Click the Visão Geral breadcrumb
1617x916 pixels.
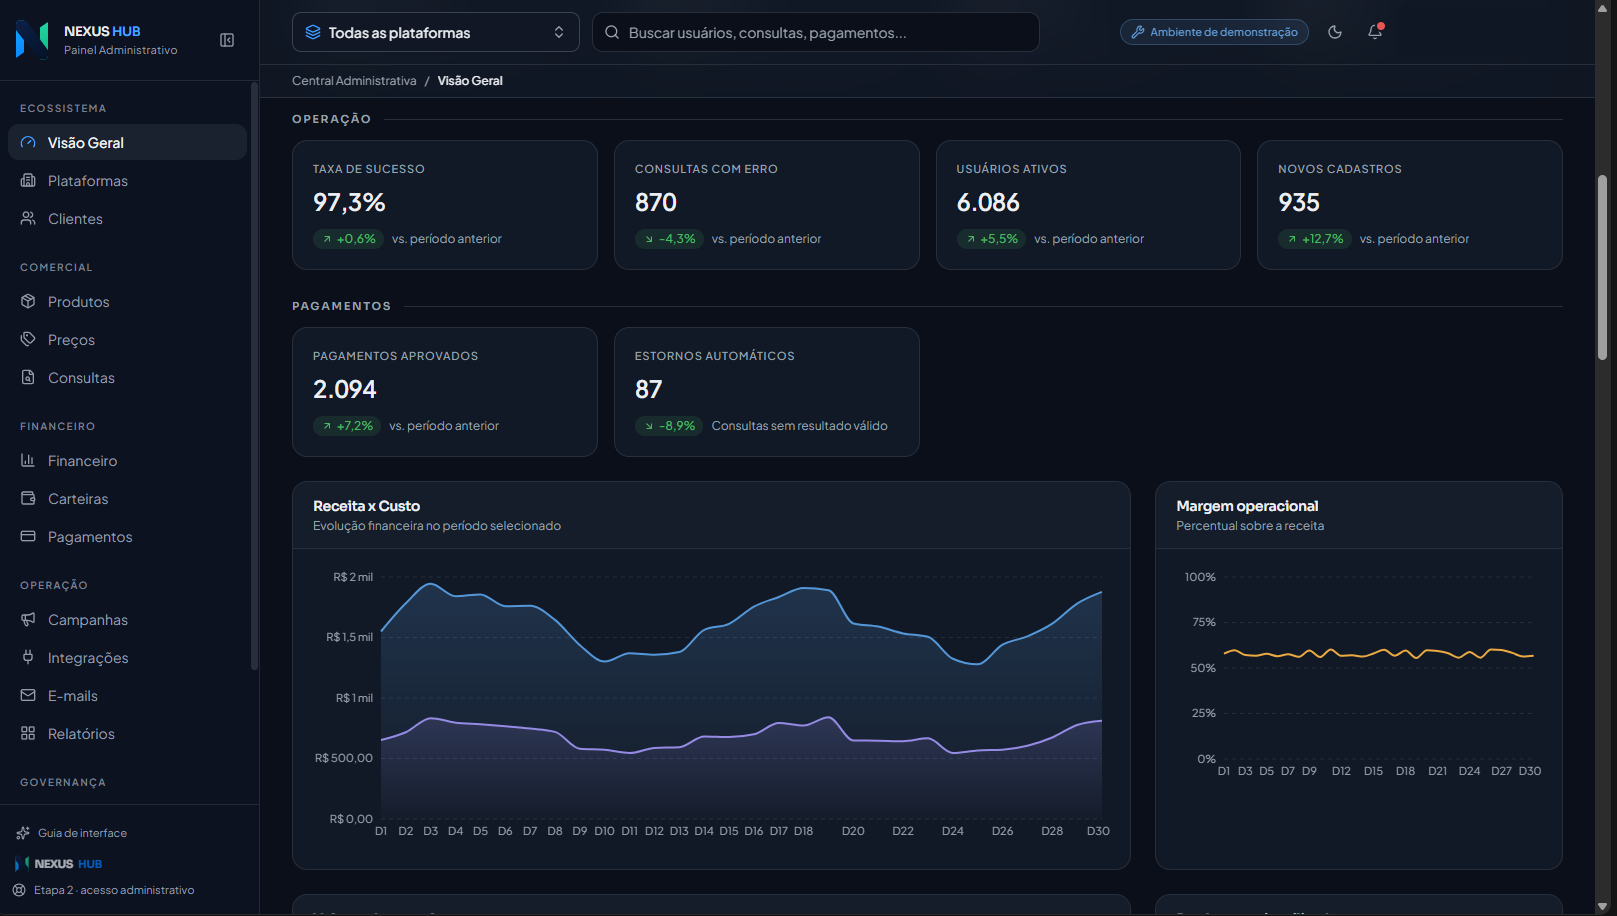coord(470,81)
